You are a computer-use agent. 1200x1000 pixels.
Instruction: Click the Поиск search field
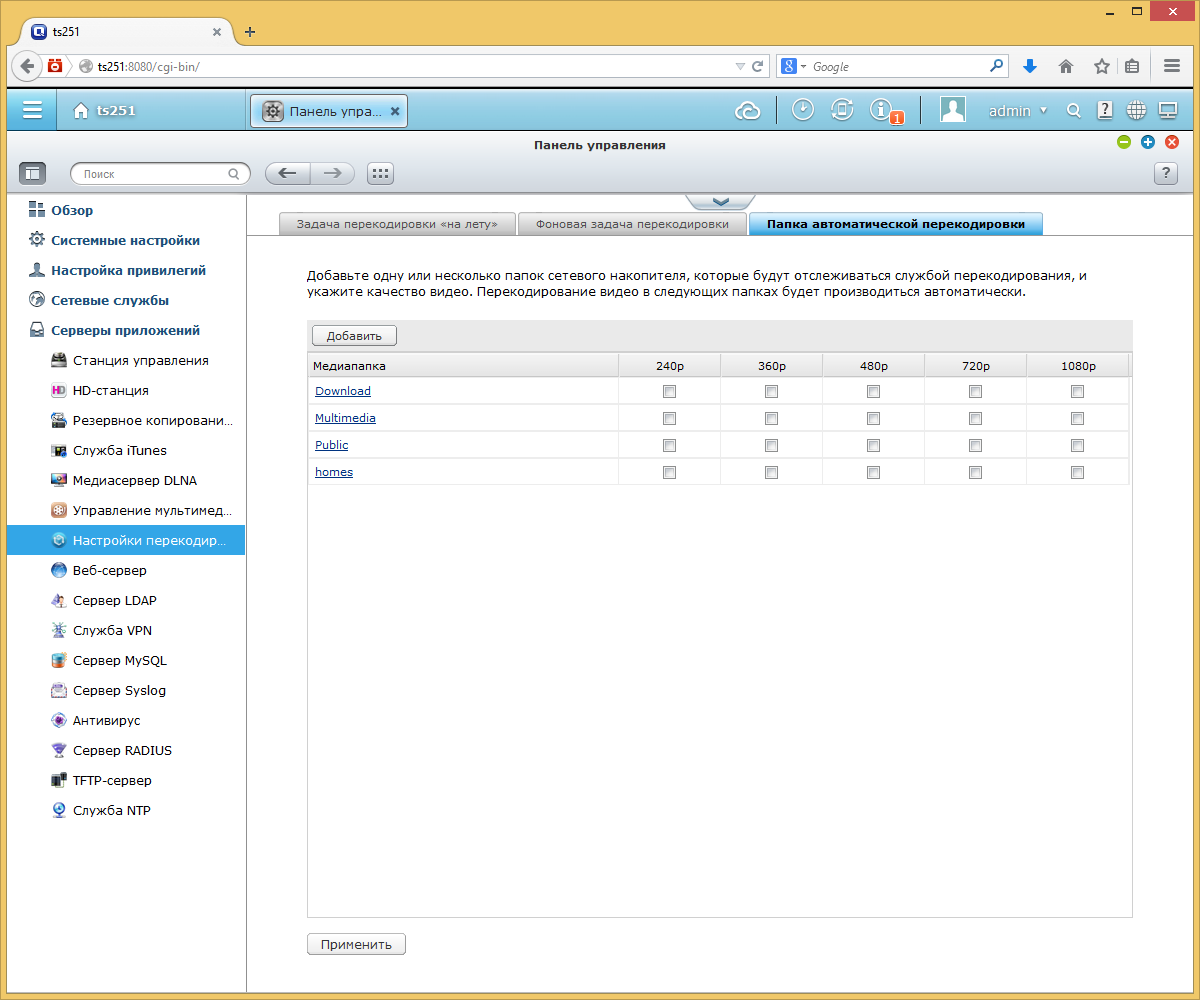point(160,173)
